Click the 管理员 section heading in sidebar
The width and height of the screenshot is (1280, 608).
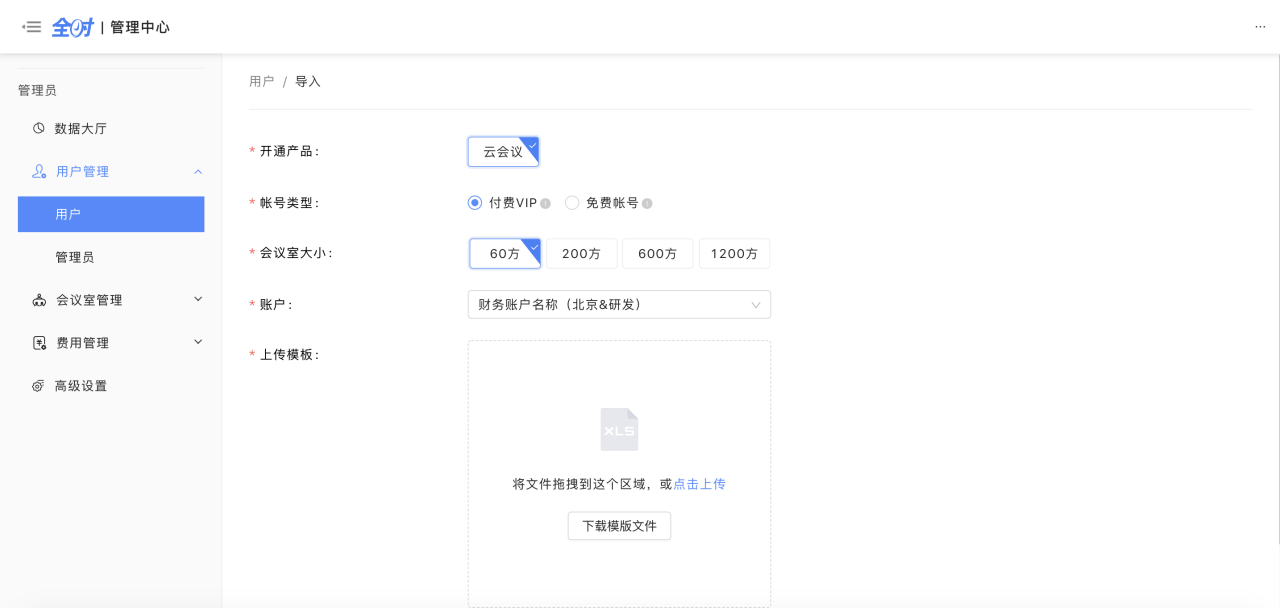(37, 90)
